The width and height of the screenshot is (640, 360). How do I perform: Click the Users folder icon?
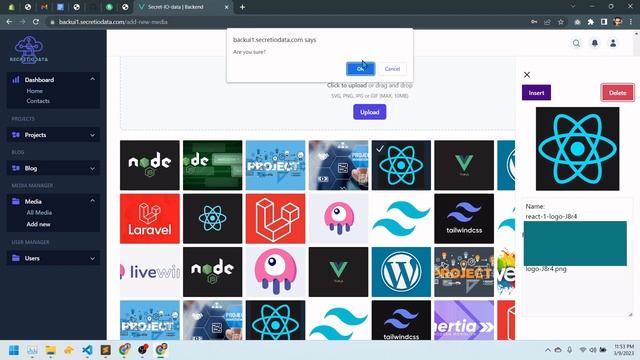(x=16, y=258)
